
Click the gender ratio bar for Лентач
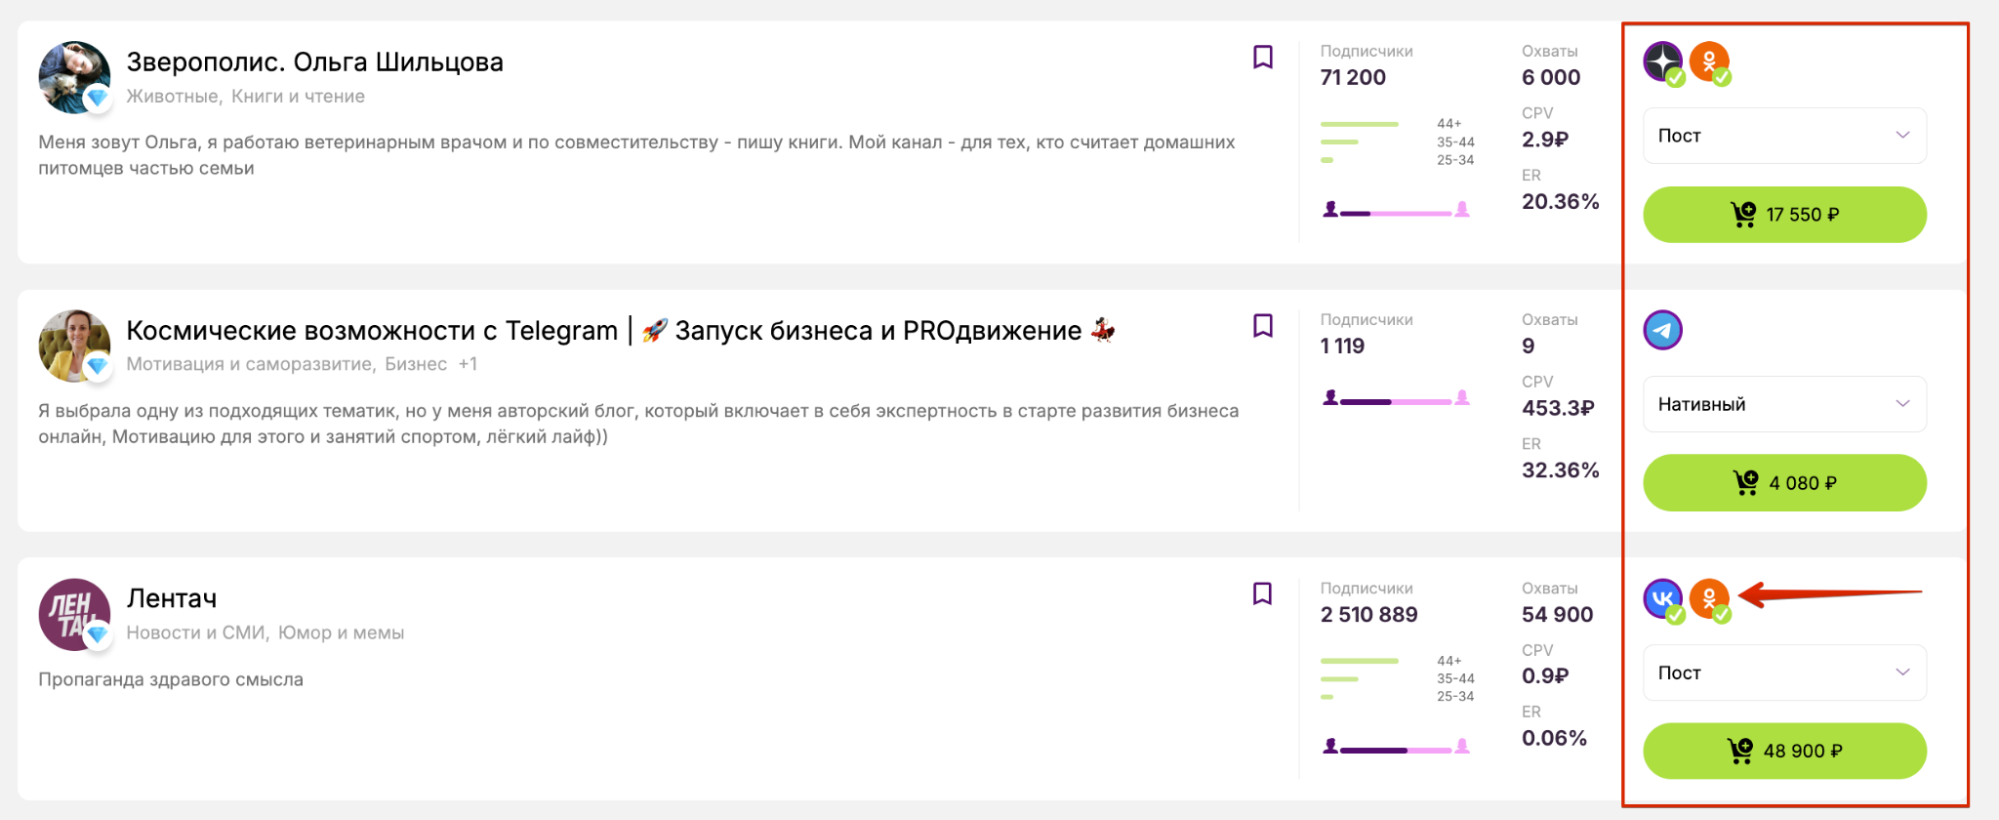click(x=1395, y=748)
